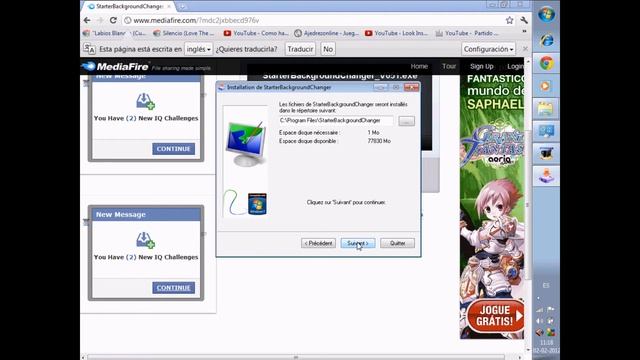Click the browse '...' button for install folder
640x360 pixels.
point(406,121)
